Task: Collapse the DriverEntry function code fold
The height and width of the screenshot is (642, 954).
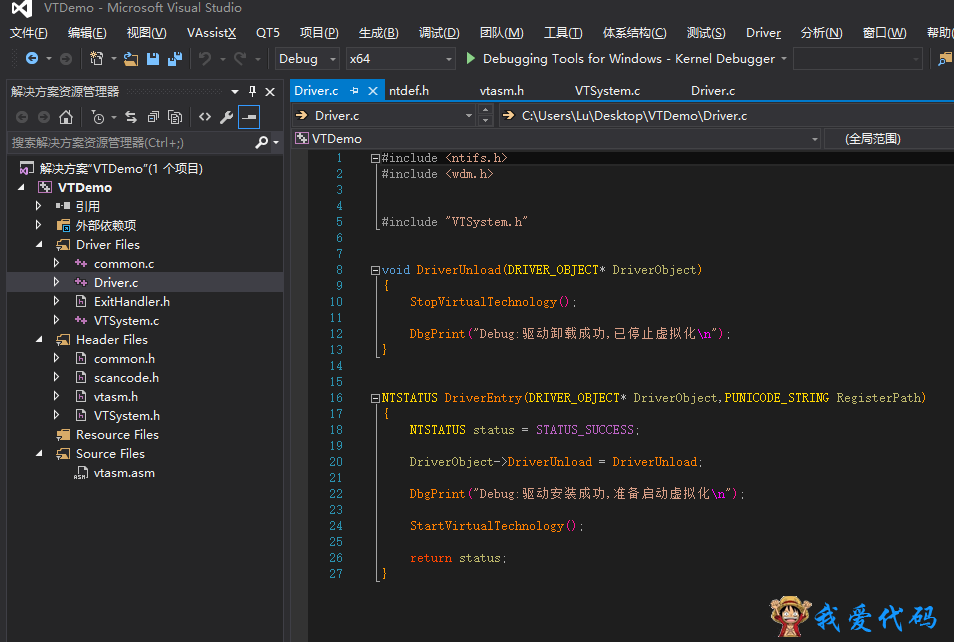Action: [x=375, y=399]
